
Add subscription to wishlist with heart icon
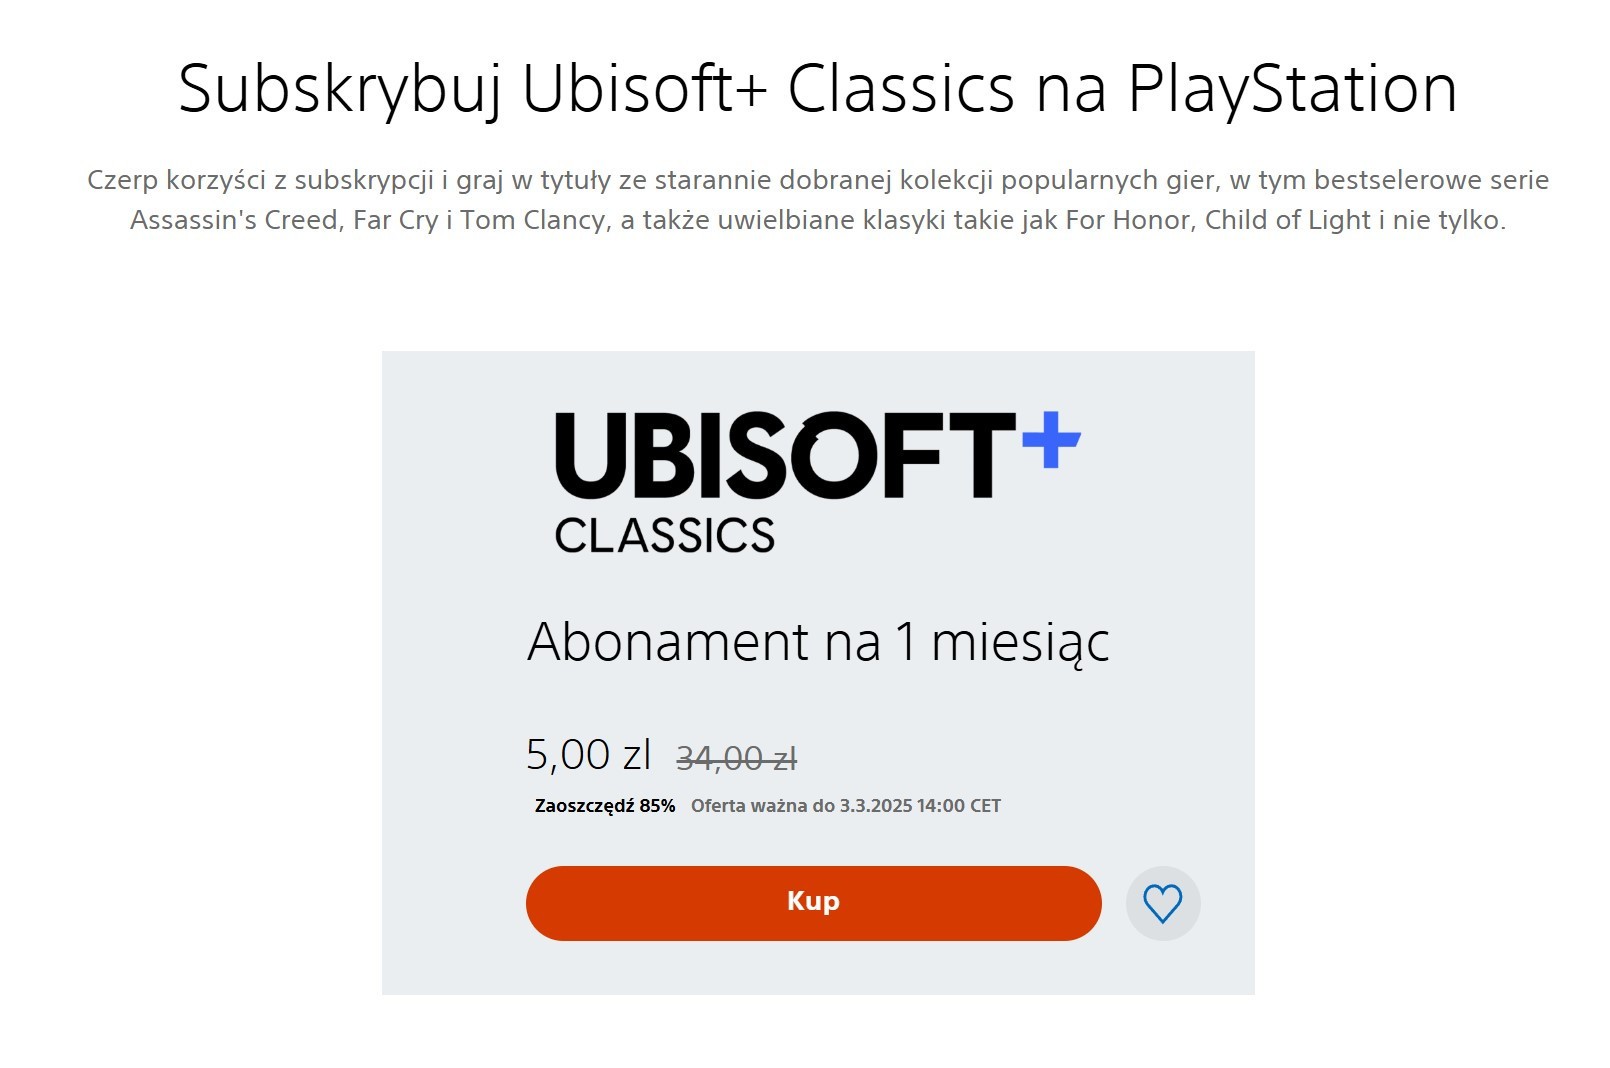(1162, 903)
